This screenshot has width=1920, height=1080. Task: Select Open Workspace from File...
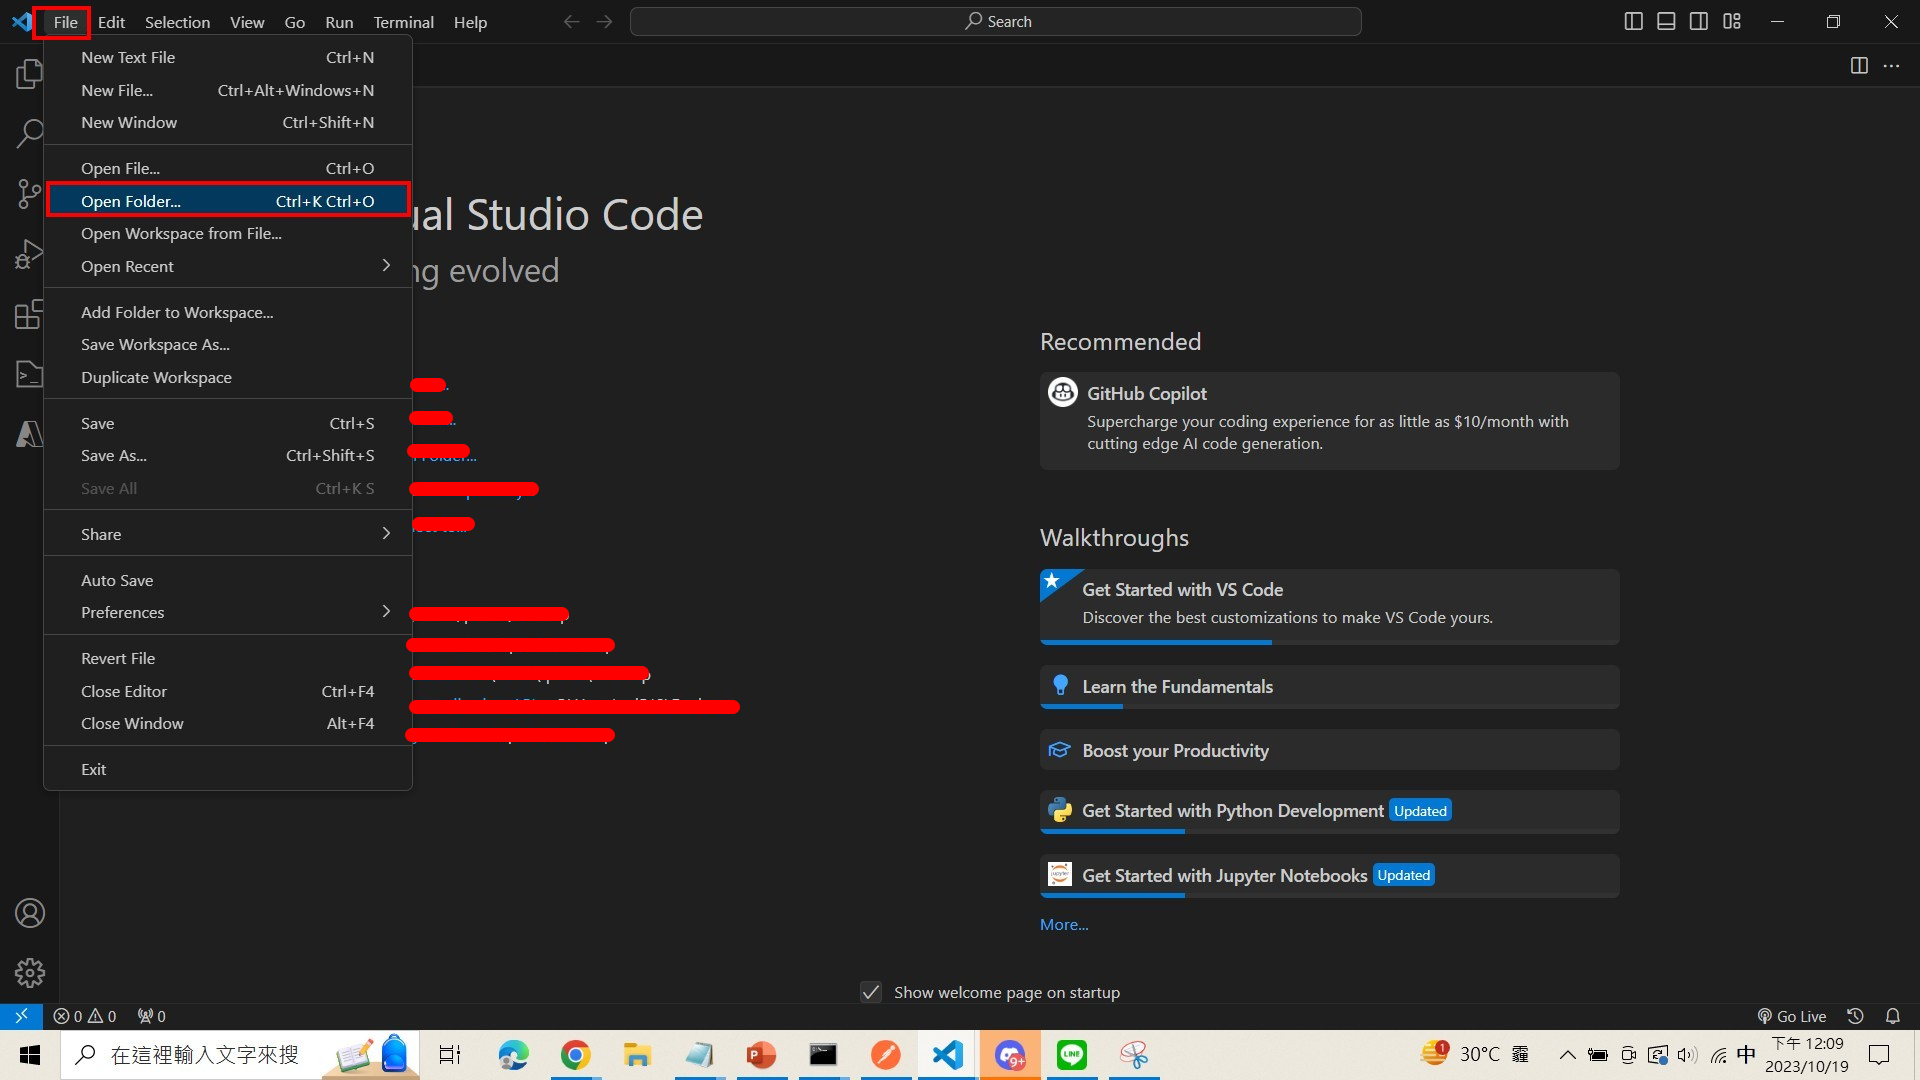click(228, 233)
